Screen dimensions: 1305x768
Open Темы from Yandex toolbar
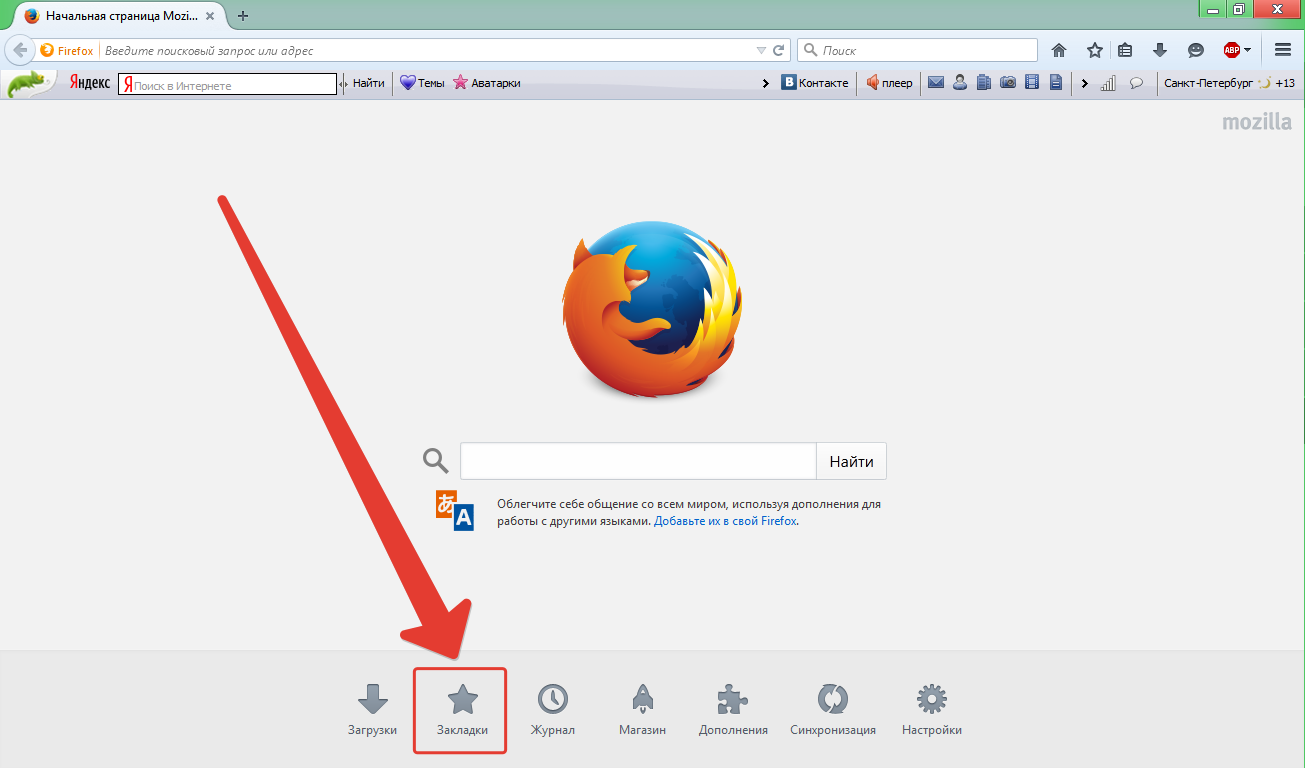click(x=422, y=83)
